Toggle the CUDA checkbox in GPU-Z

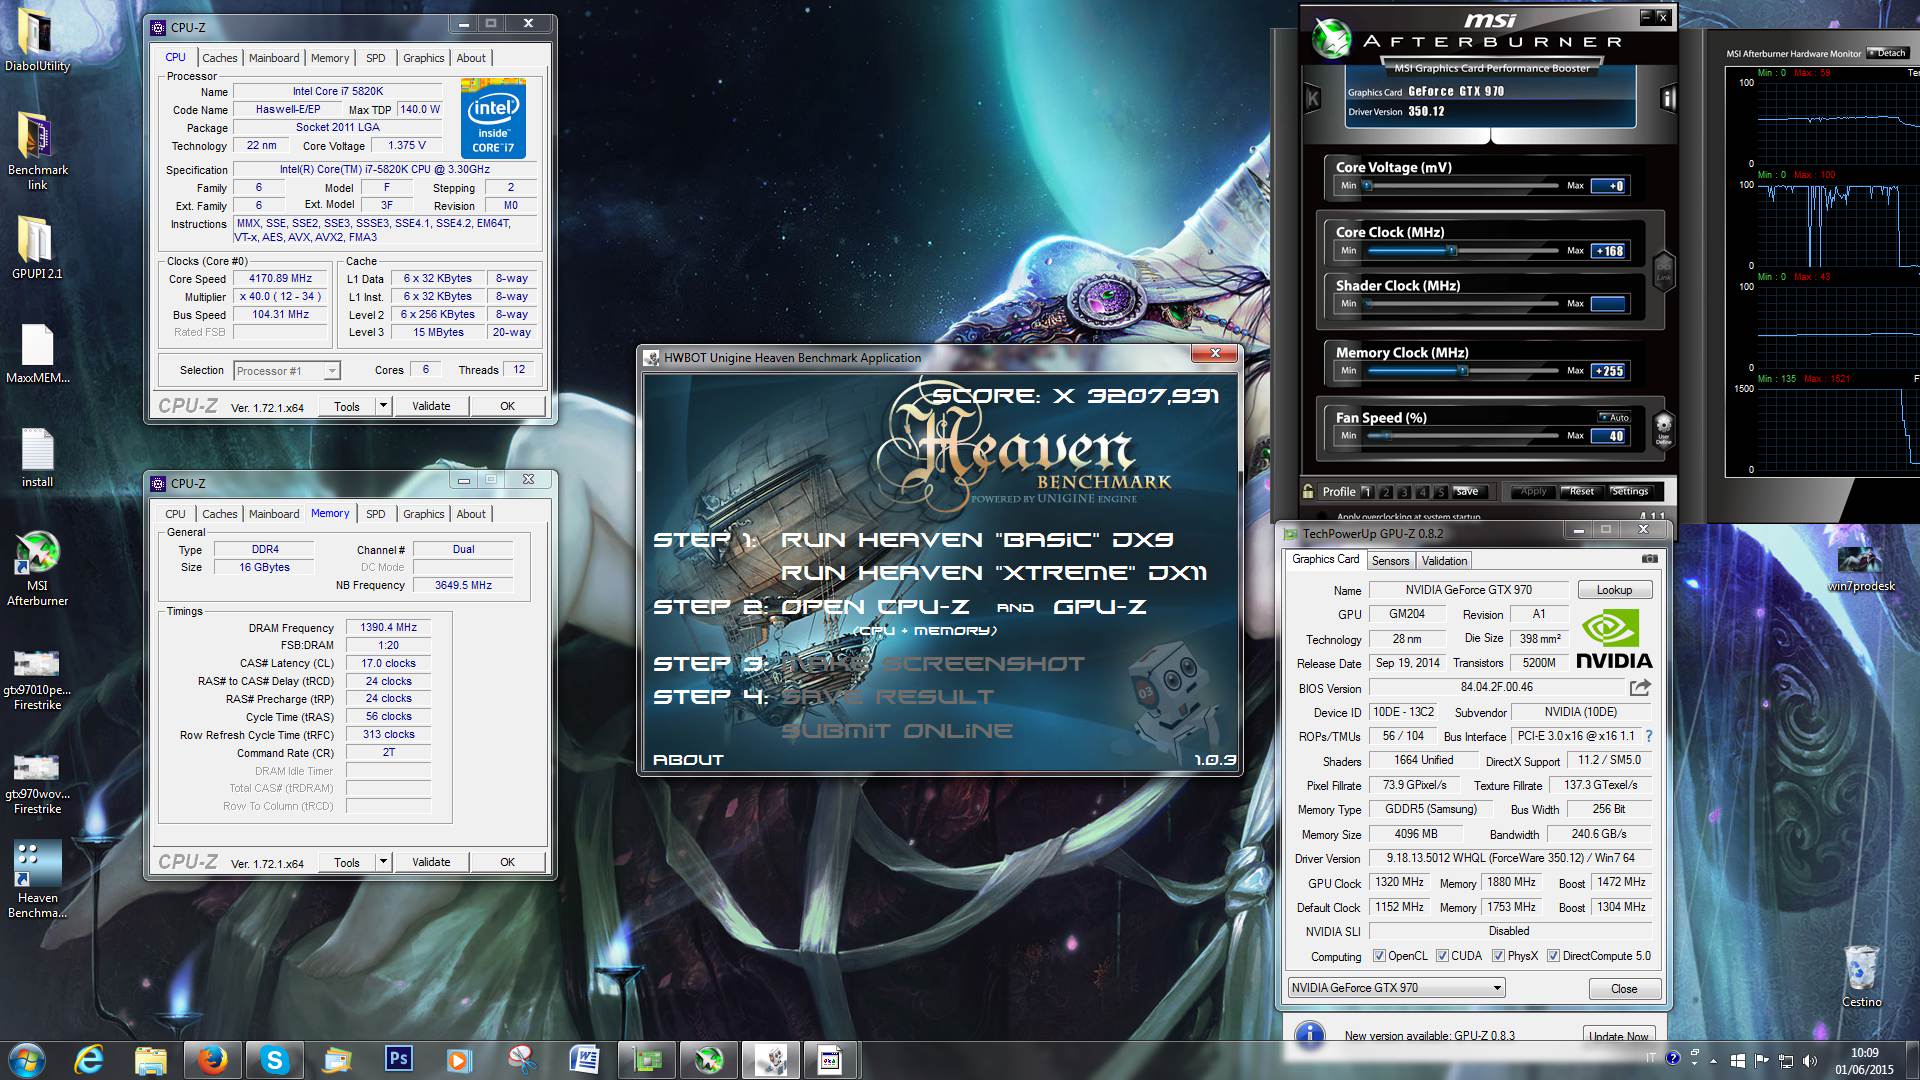tap(1442, 956)
